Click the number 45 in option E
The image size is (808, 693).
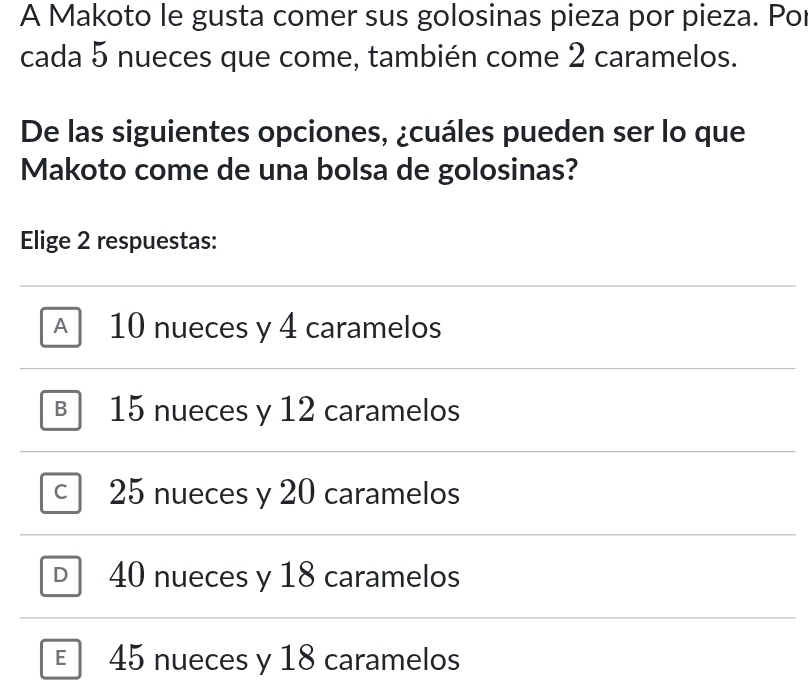(127, 658)
